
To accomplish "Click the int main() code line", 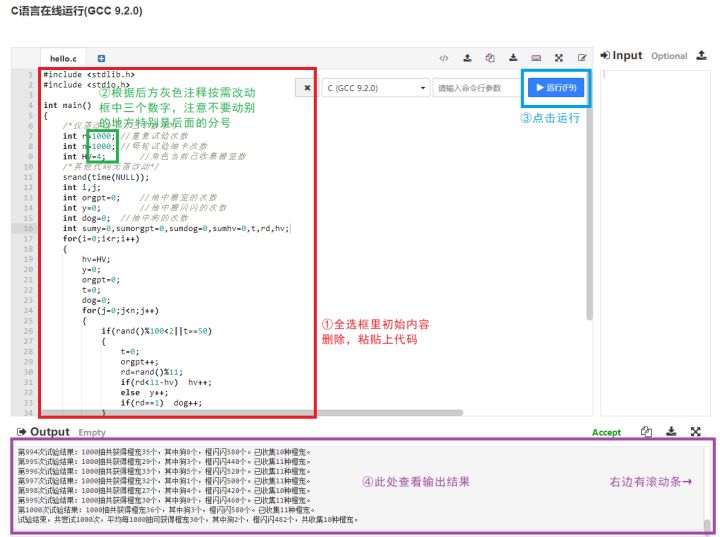I will click(68, 105).
